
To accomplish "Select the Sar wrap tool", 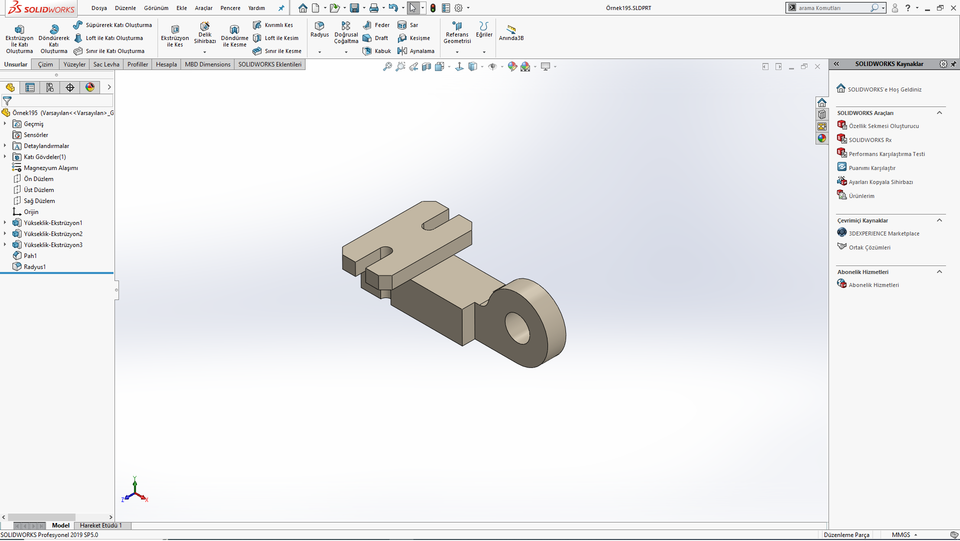I will [408, 25].
